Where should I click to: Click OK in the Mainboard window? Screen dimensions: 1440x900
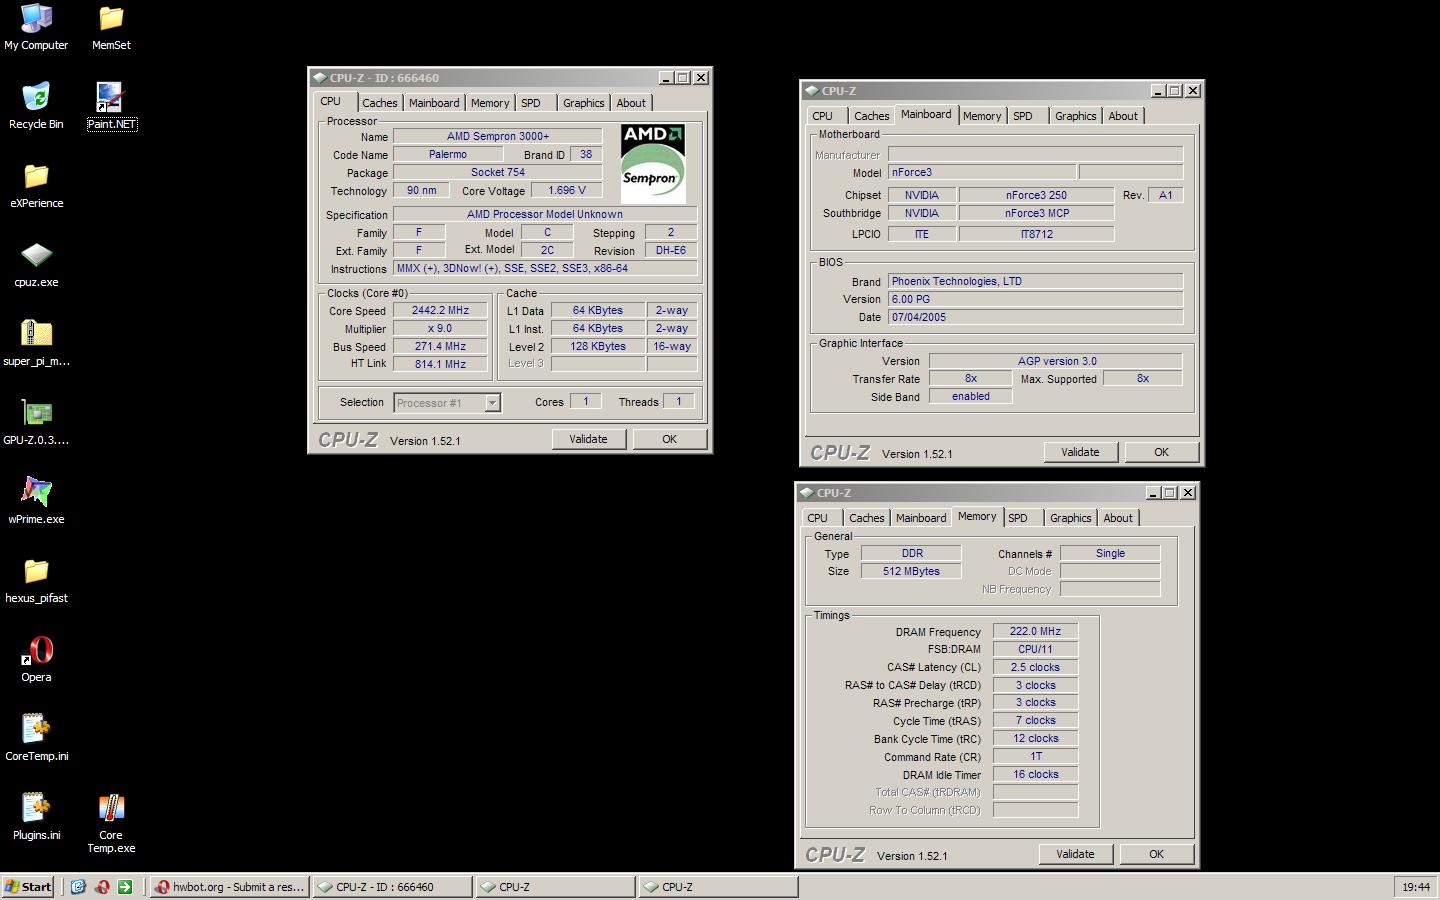(1162, 452)
